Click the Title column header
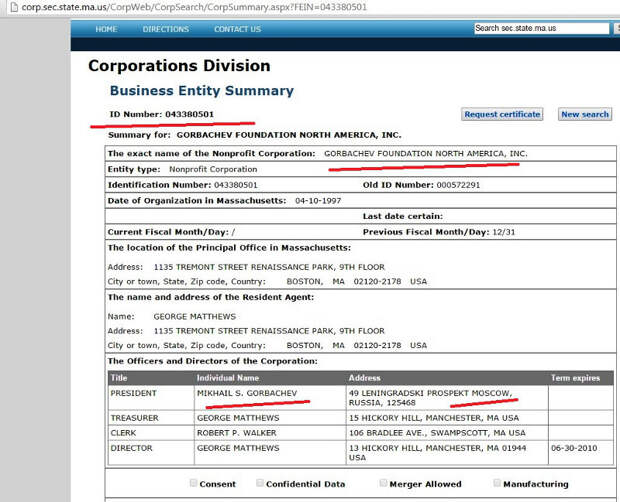Image resolution: width=620 pixels, height=502 pixels. pyautogui.click(x=151, y=378)
